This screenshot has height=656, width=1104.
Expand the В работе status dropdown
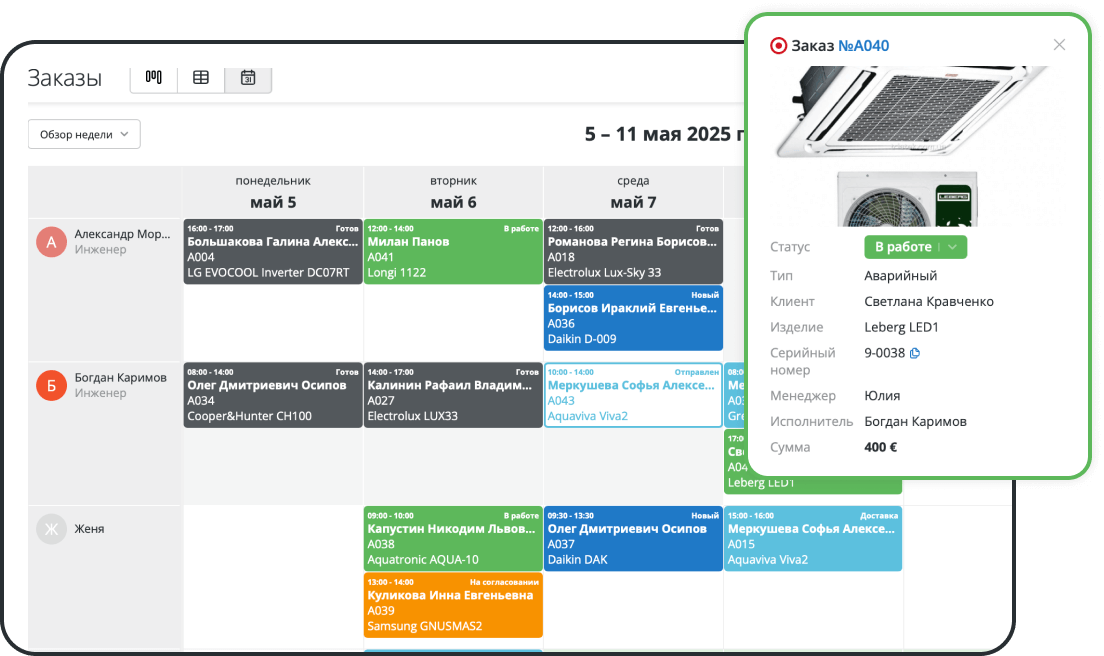coord(952,247)
